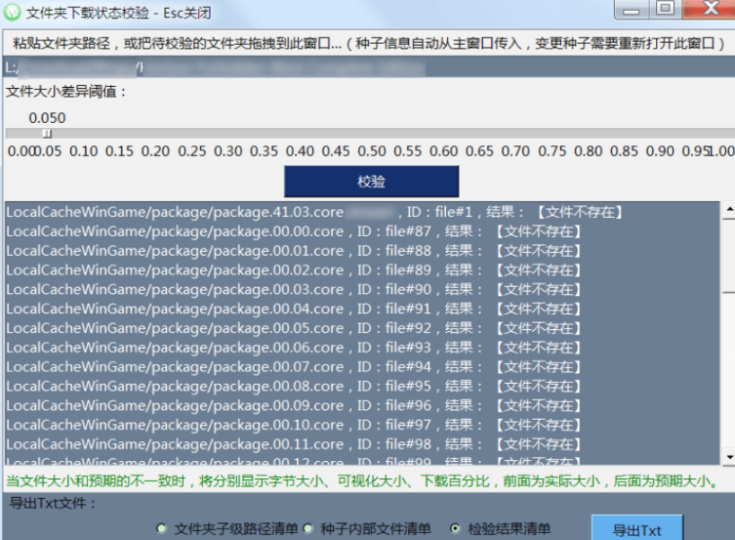735x540 pixels.
Task: Click slider track near 0.50 mark
Action: coord(371,133)
